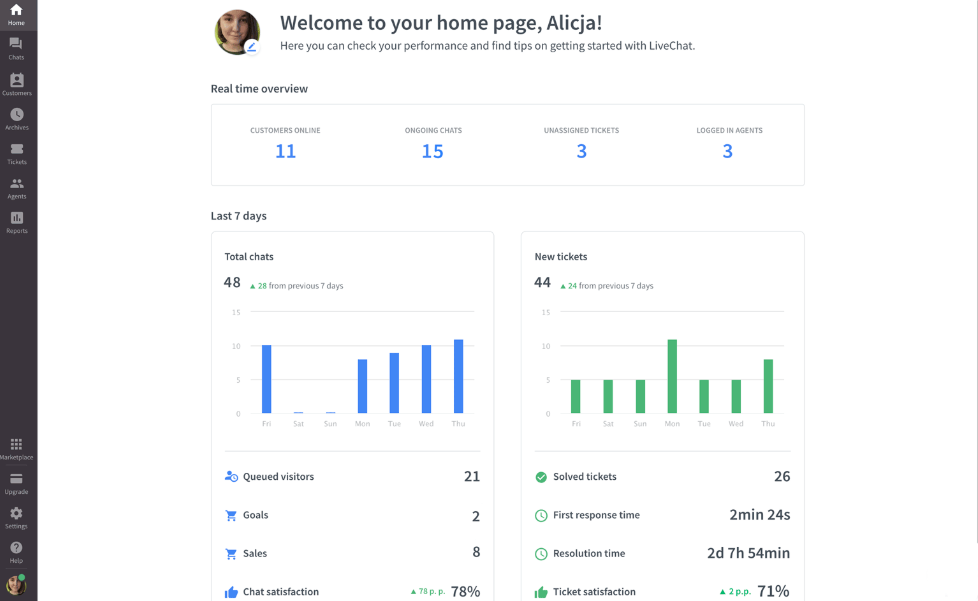Select the Unassigned Tickets count 3
The width and height of the screenshot is (978, 601).
[x=581, y=151]
